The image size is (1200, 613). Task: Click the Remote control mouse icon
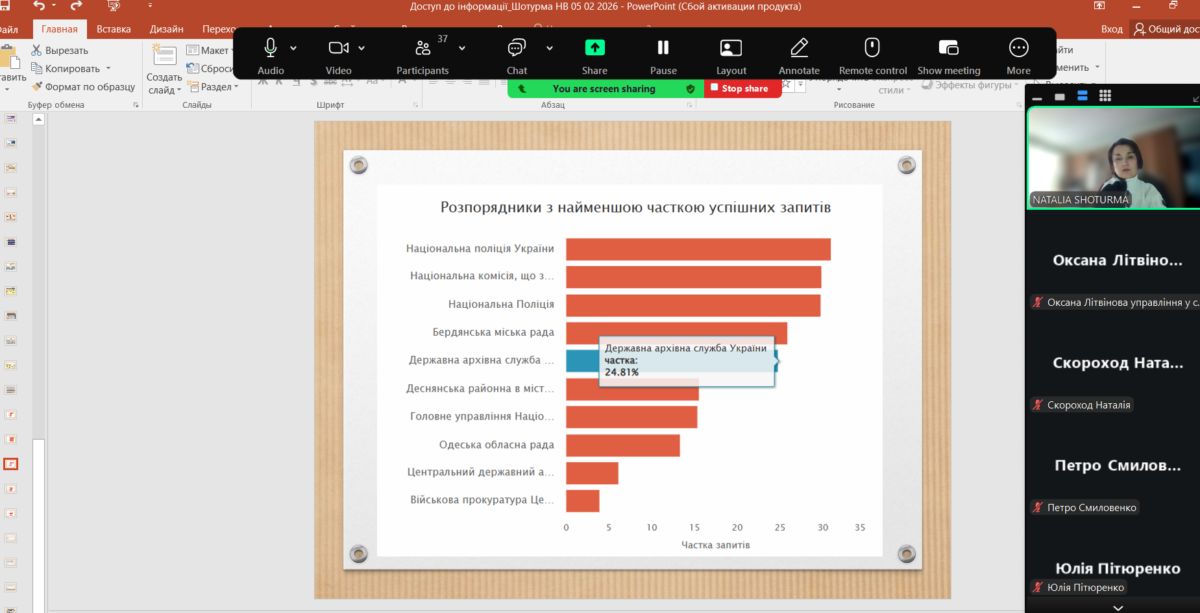tap(872, 48)
